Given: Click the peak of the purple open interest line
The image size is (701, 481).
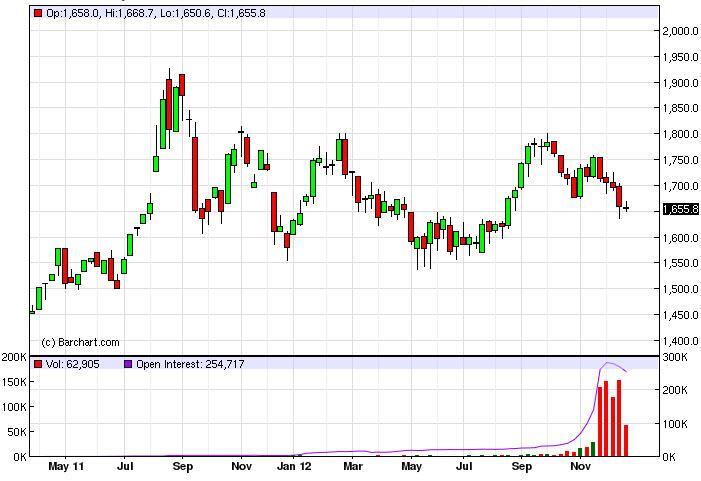Looking at the screenshot, I should 609,364.
